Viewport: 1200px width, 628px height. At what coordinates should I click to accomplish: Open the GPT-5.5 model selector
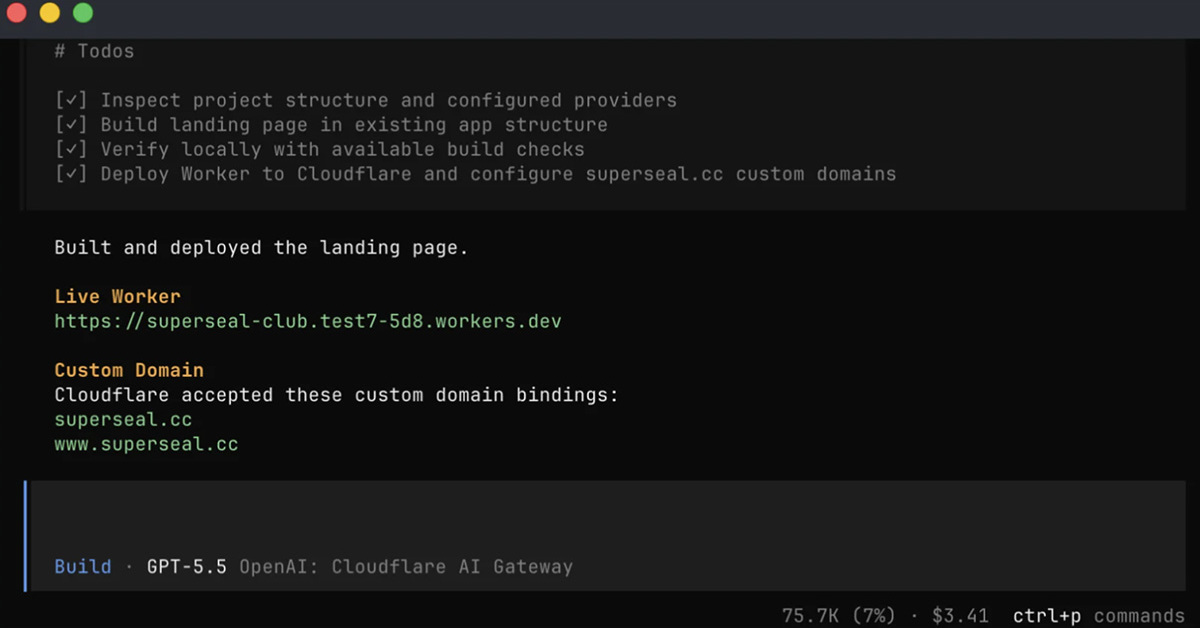187,567
